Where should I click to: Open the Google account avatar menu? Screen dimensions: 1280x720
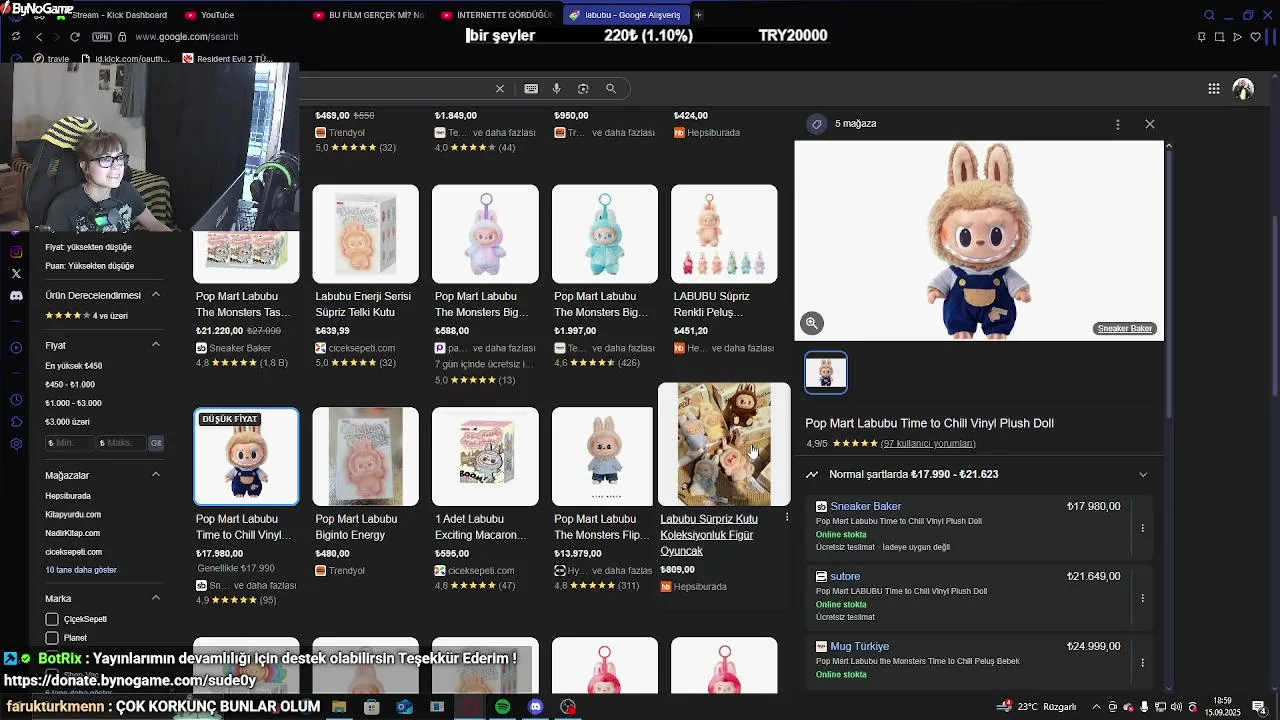click(1243, 89)
